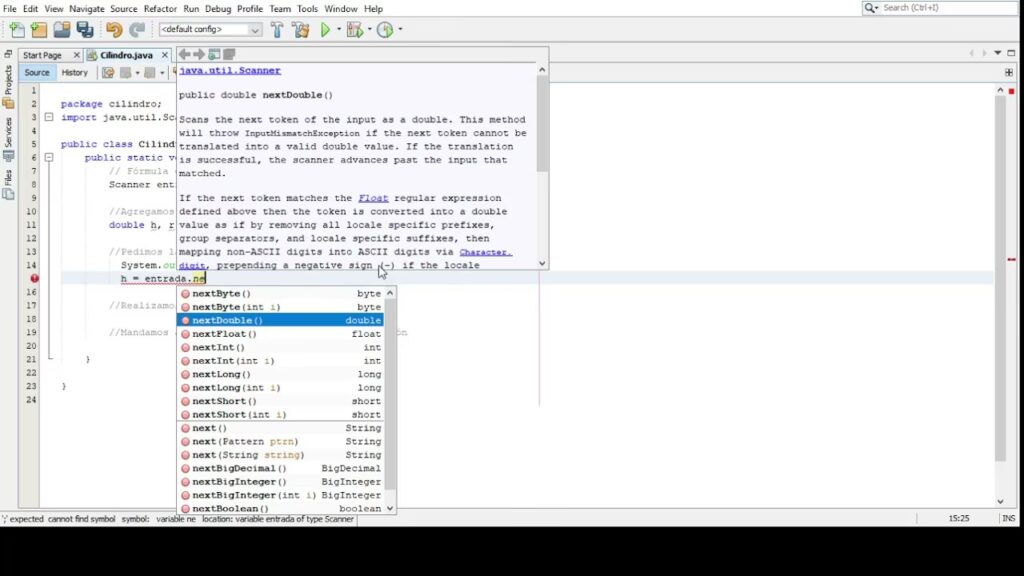This screenshot has width=1024, height=576.
Task: Open the java.util.Scanner link
Action: [230, 71]
